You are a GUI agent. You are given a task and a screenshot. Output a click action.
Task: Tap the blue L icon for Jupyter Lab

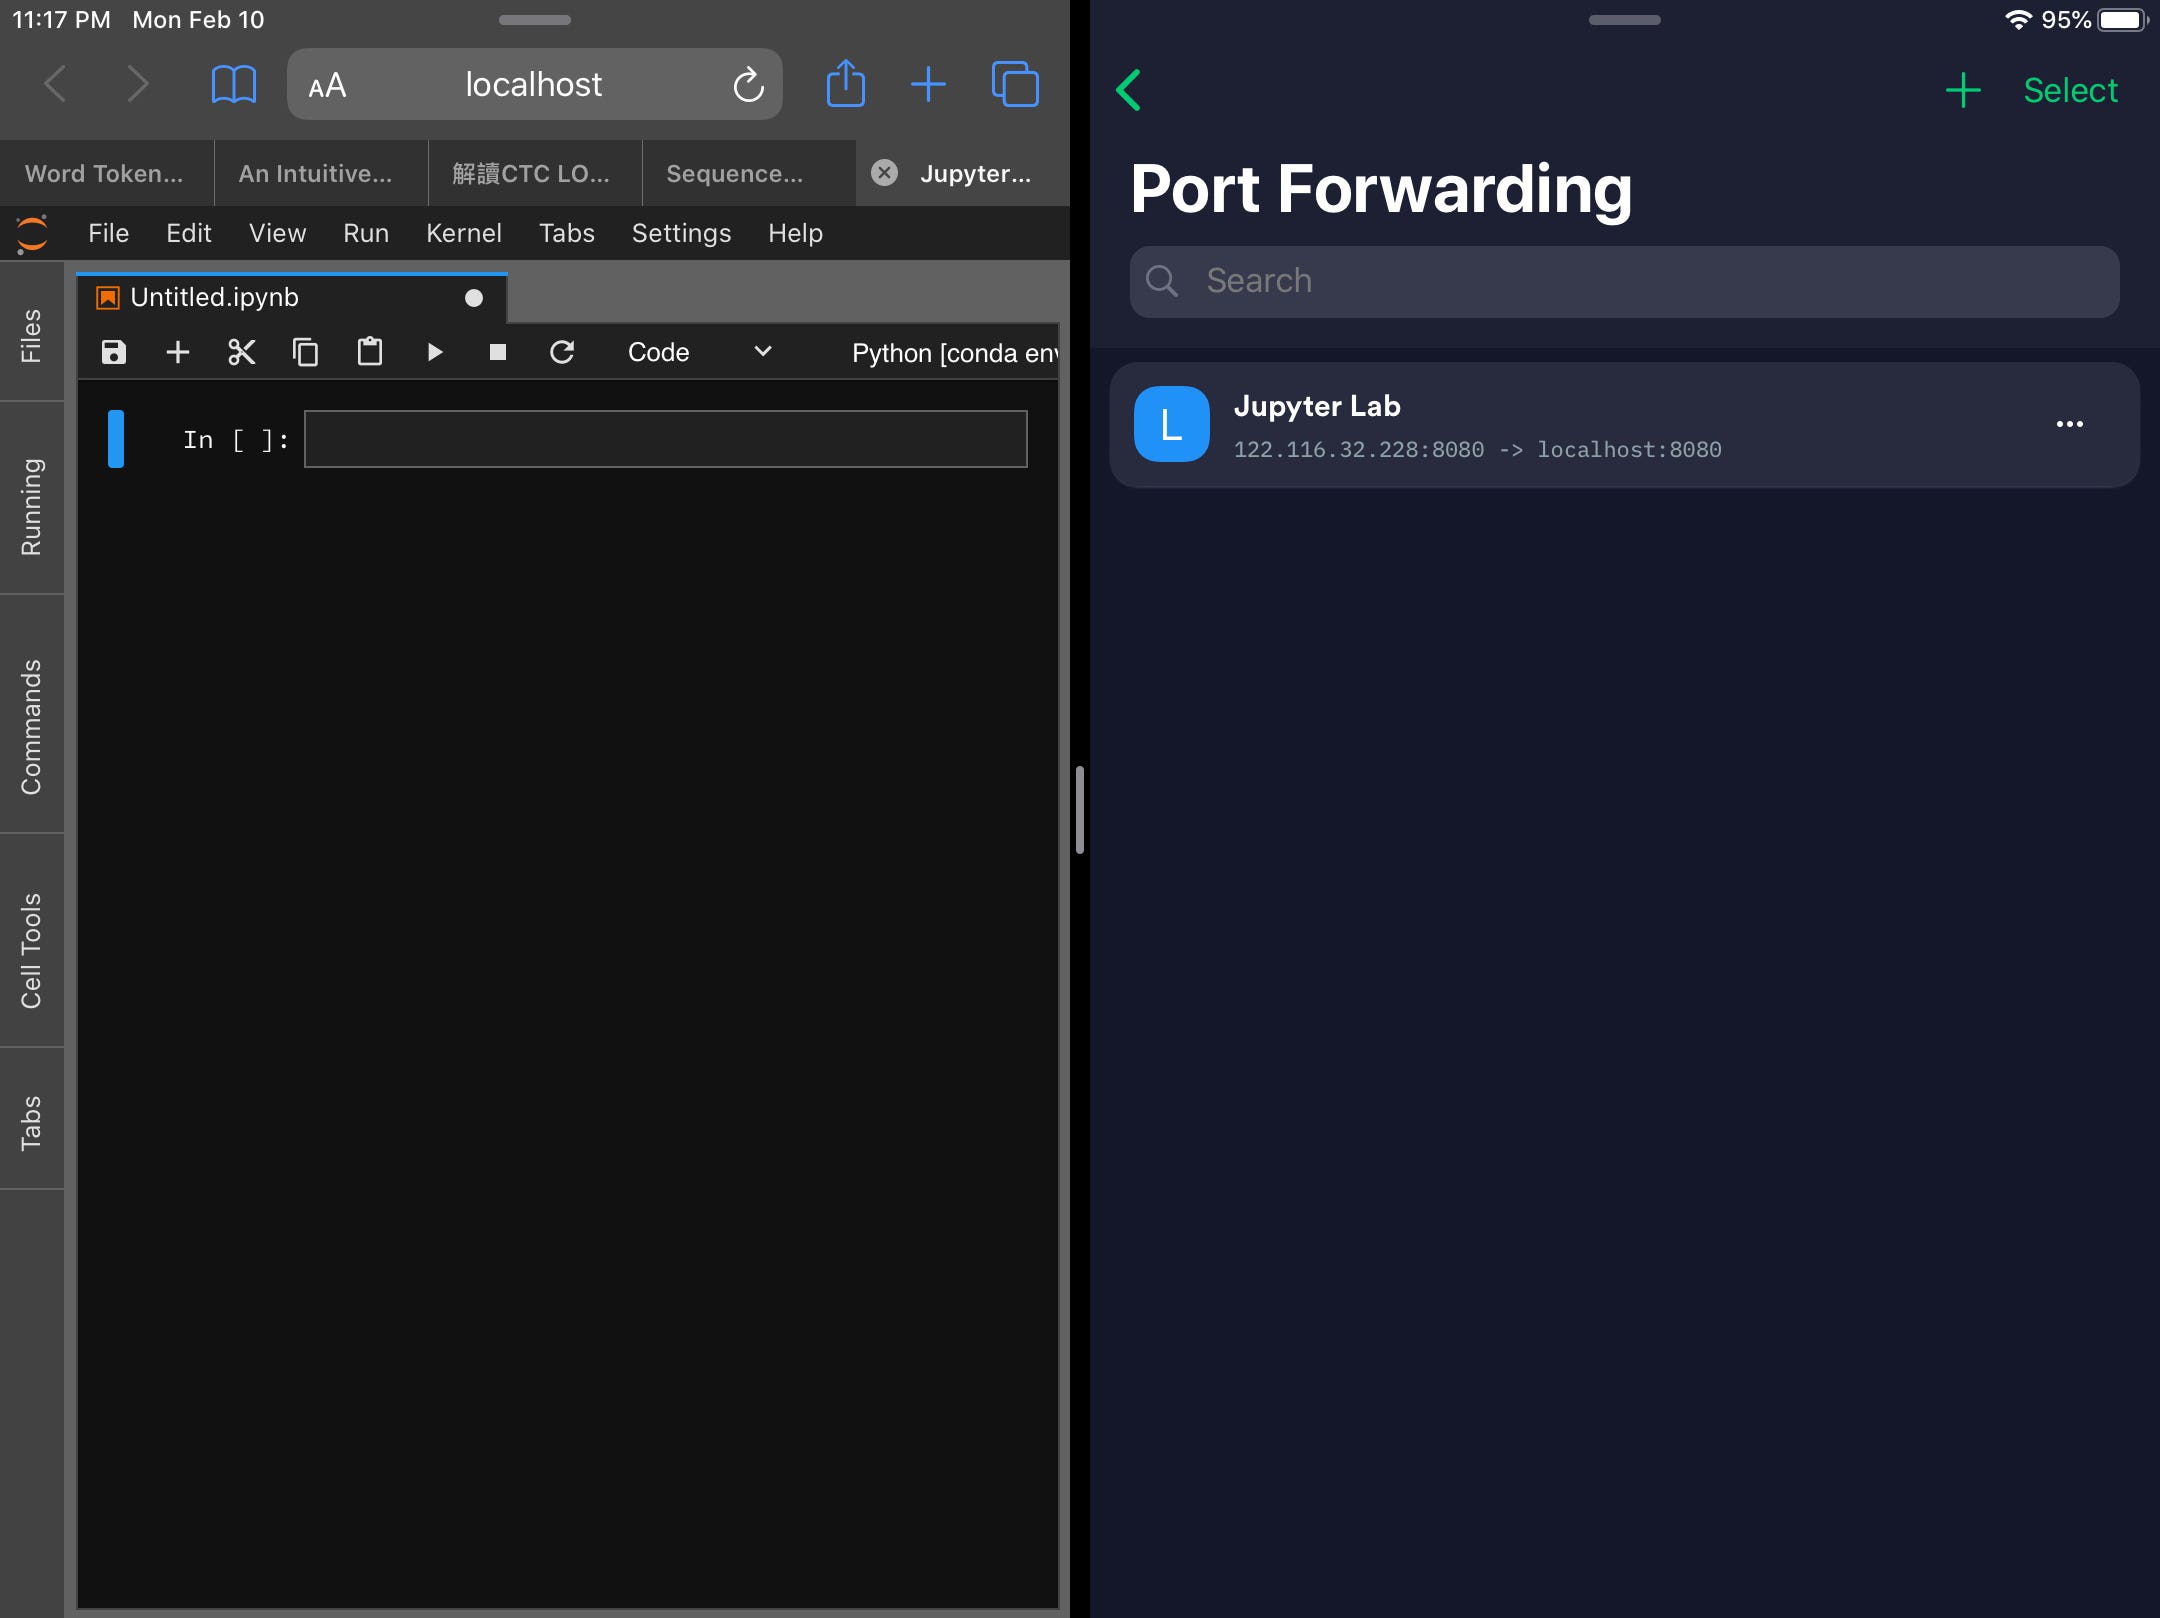pos(1171,424)
